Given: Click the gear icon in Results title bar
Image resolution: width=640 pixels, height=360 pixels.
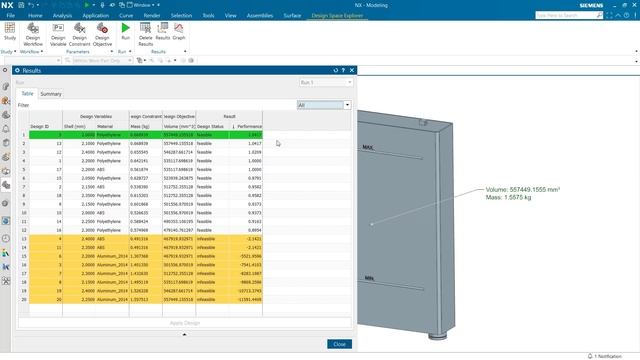Looking at the screenshot, I should [17, 70].
